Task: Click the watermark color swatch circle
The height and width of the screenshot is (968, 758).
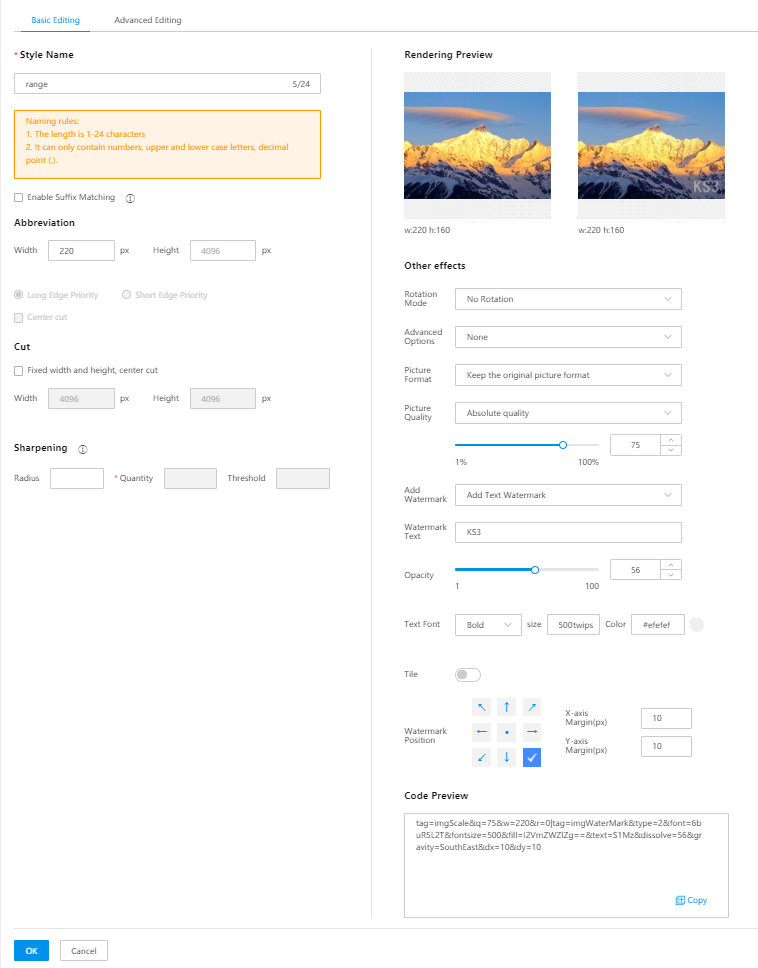Action: coord(697,625)
